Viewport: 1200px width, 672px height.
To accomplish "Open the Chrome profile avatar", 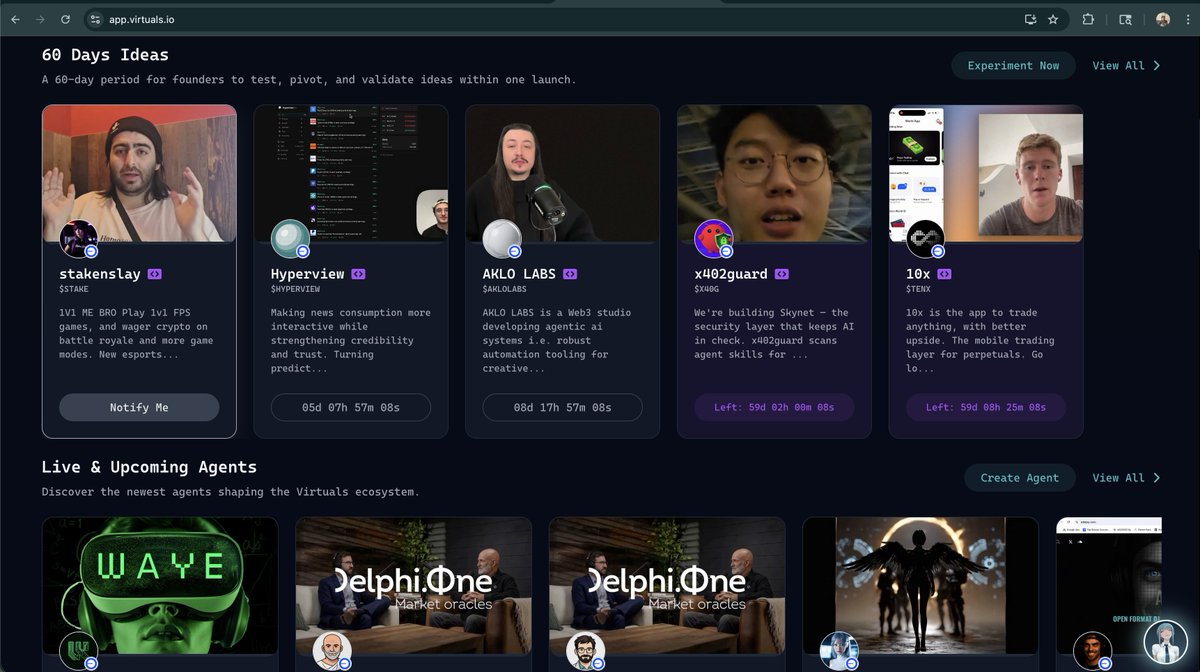I will coord(1163,19).
